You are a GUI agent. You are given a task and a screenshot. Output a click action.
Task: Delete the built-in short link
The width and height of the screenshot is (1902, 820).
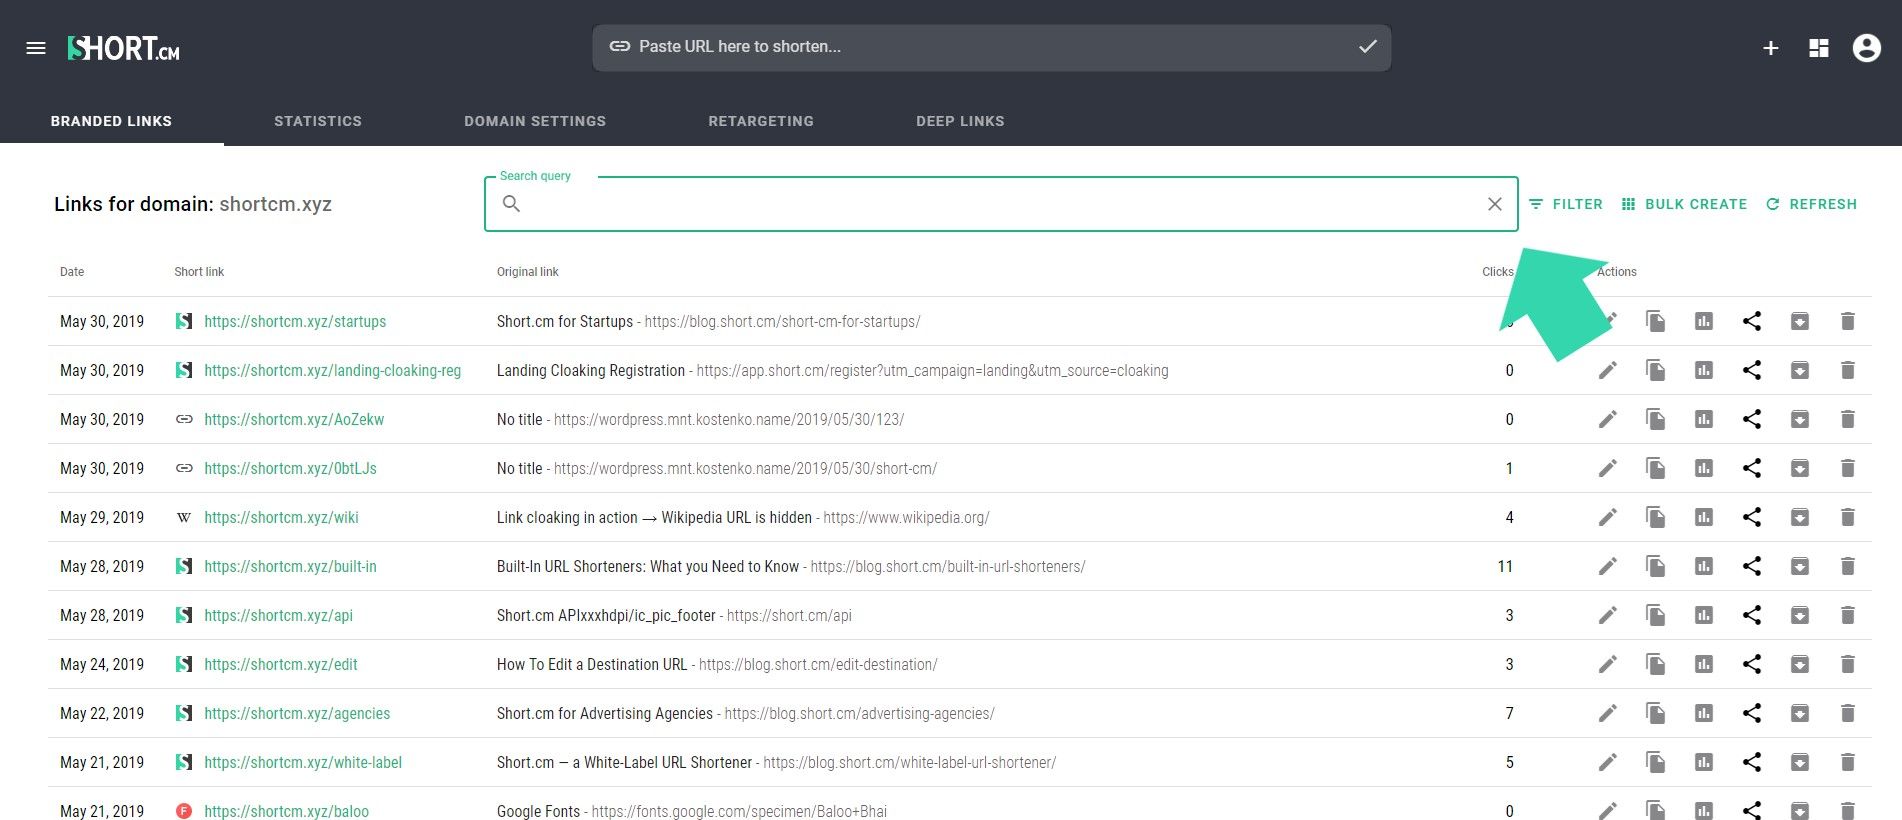[x=1848, y=566]
